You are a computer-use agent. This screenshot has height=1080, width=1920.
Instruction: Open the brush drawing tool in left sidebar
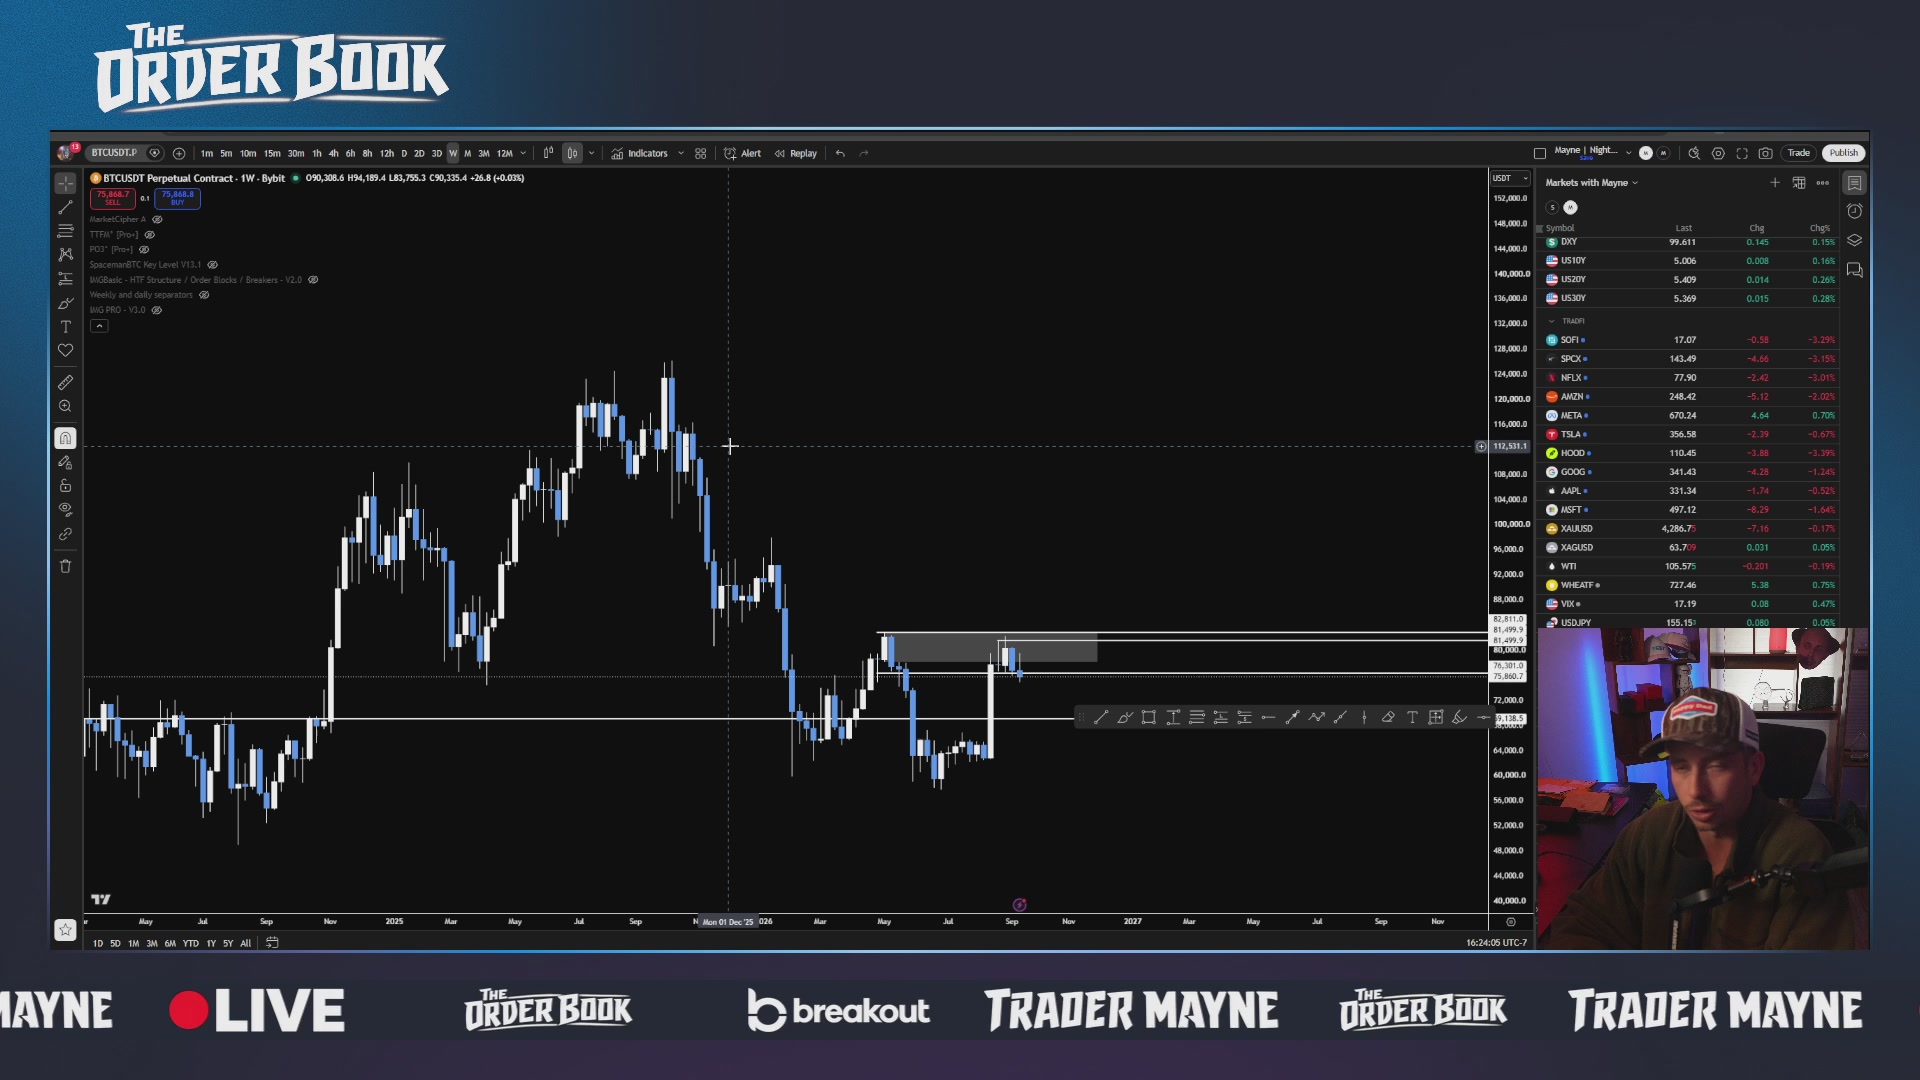[x=65, y=303]
